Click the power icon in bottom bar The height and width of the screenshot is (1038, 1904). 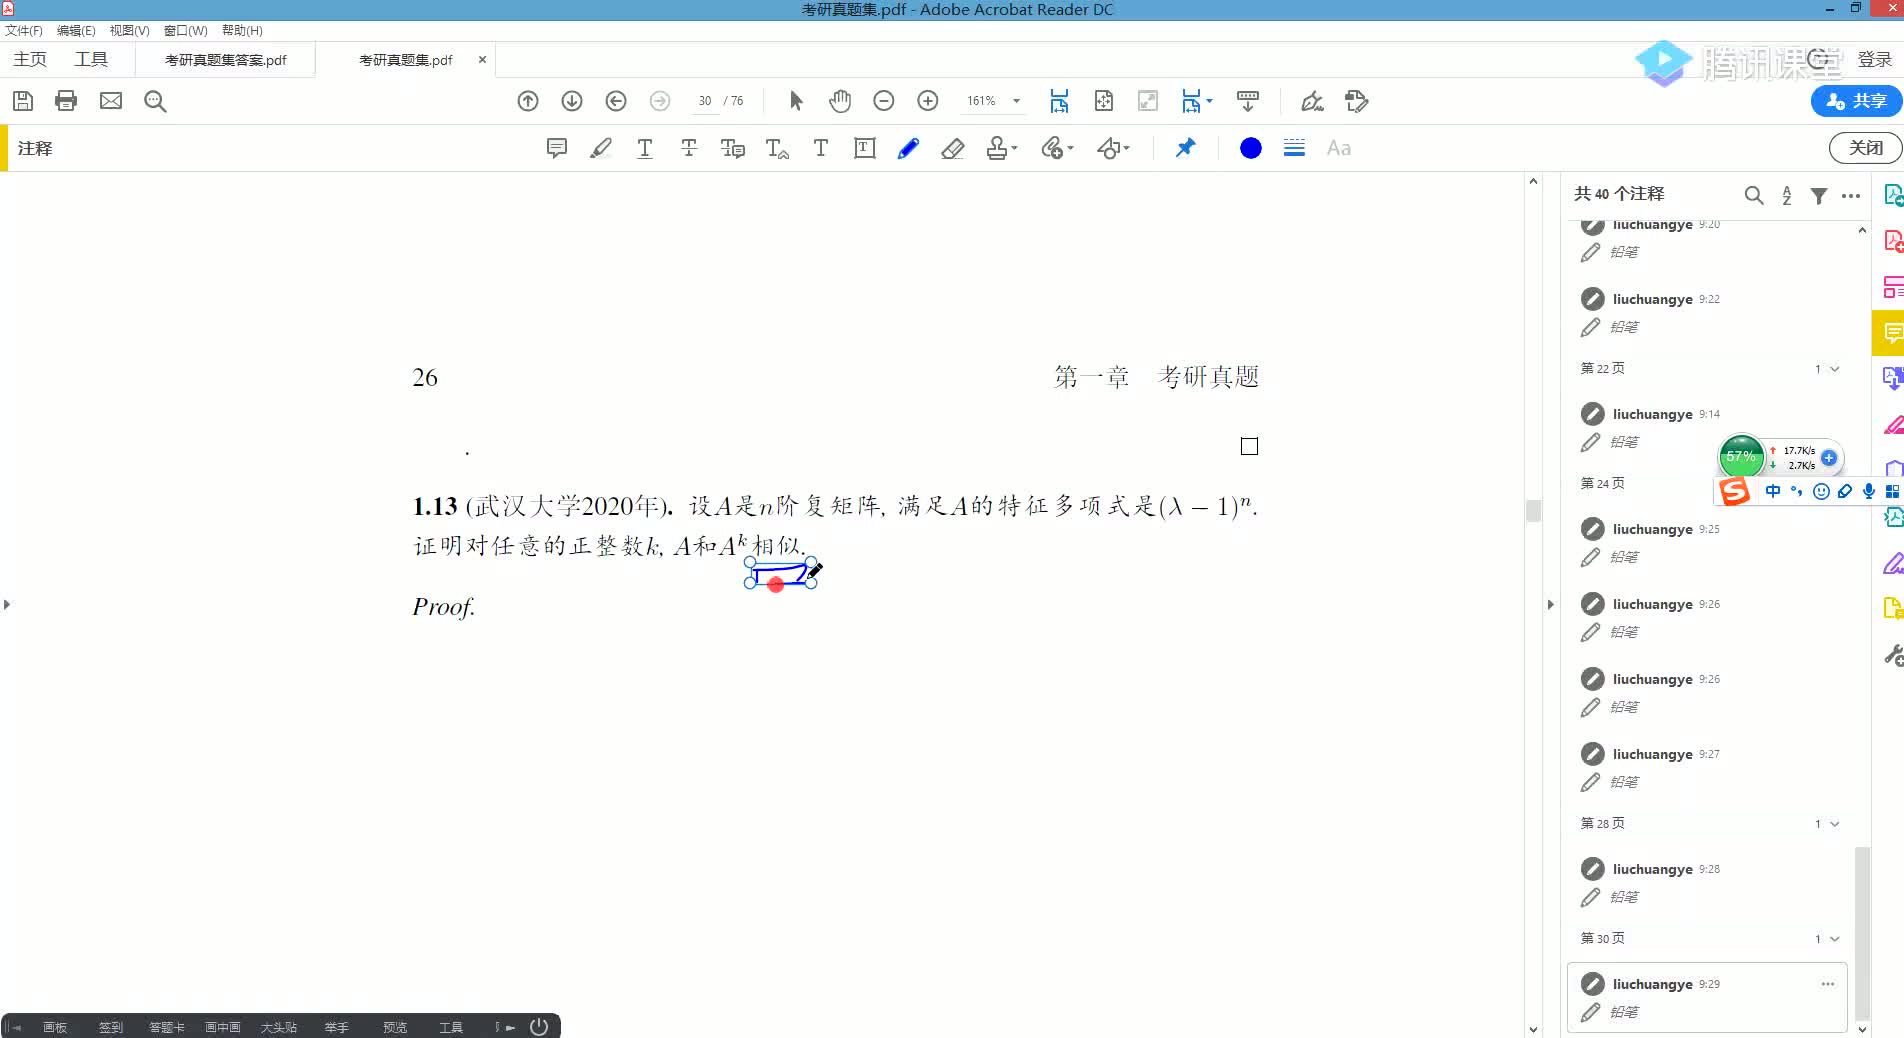point(539,1026)
